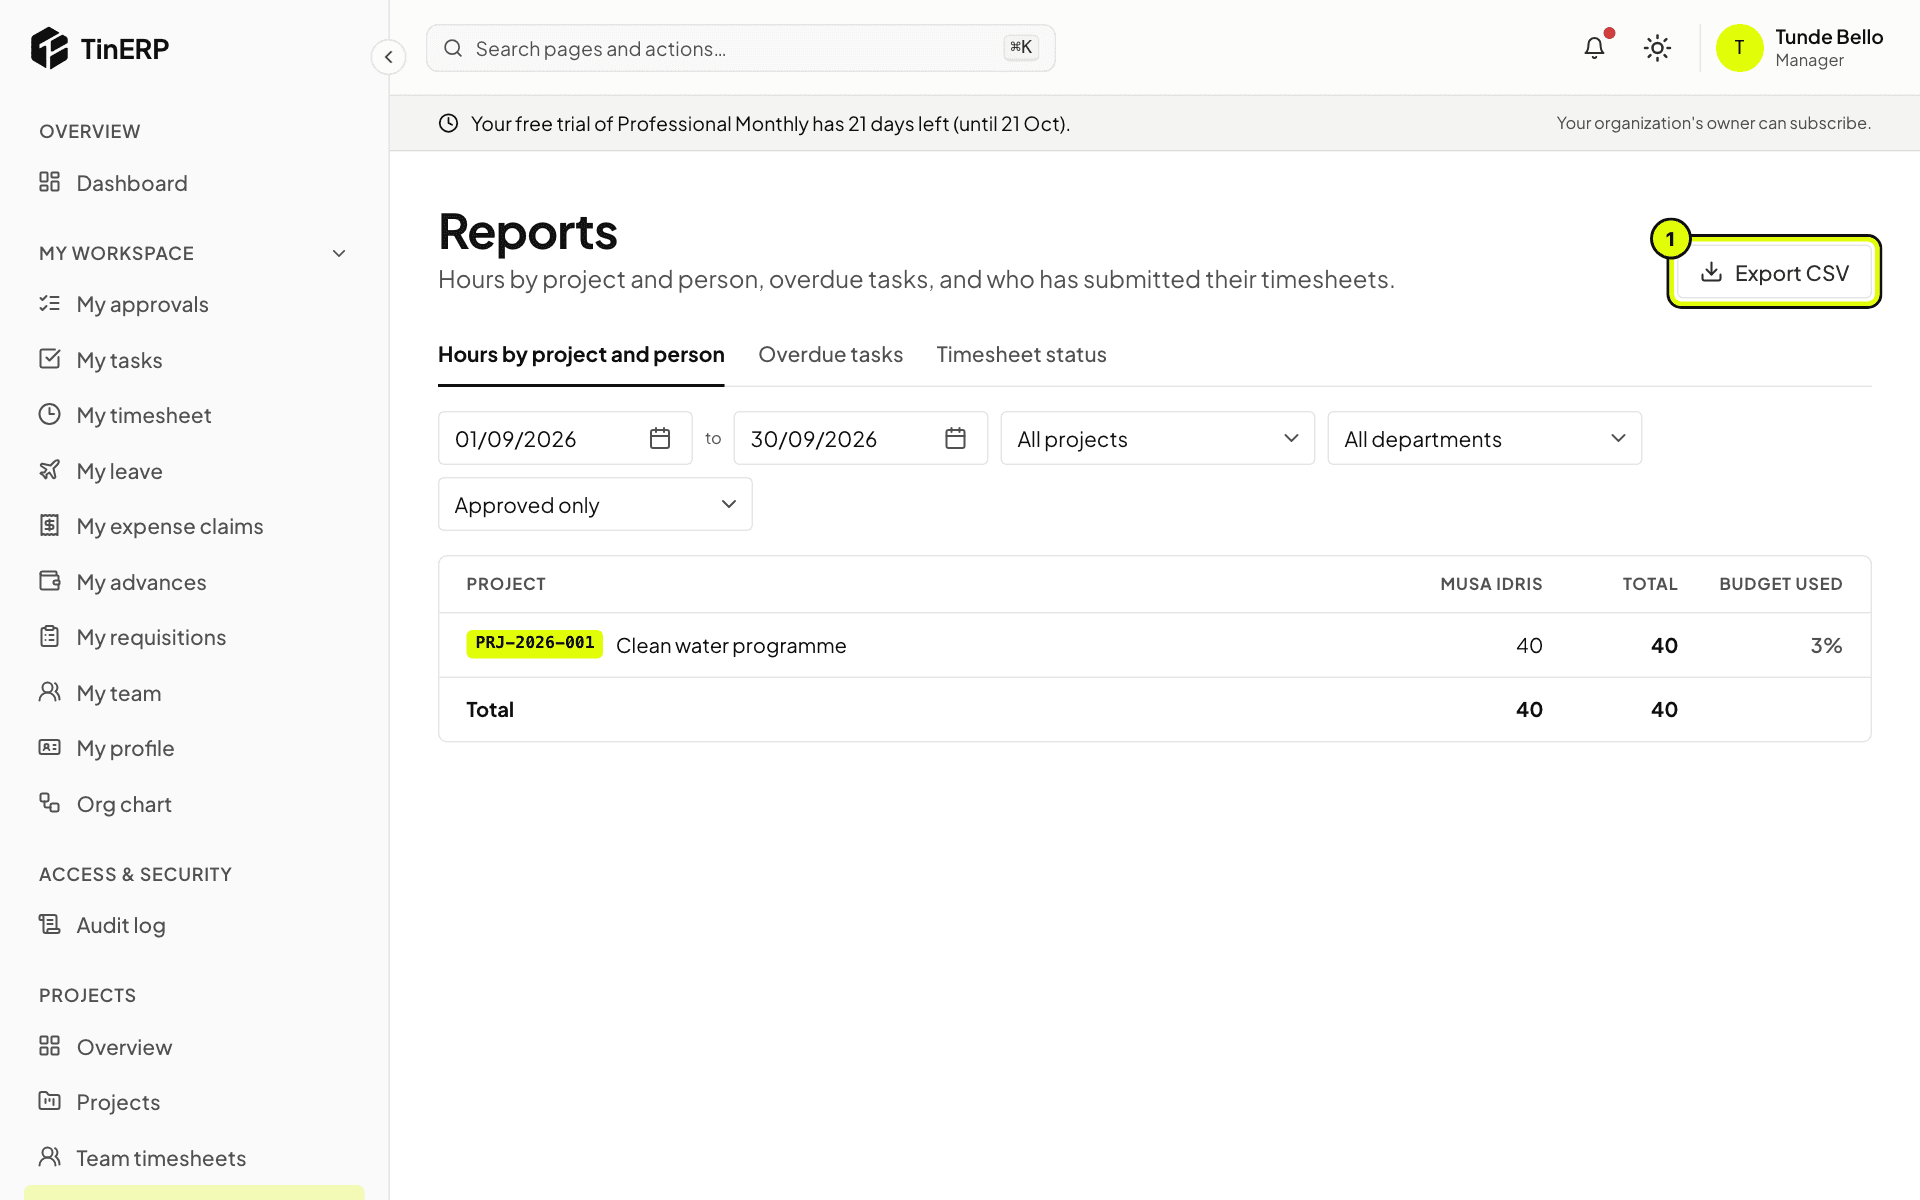Open the All departments dropdown
Image resolution: width=1920 pixels, height=1200 pixels.
coord(1484,438)
